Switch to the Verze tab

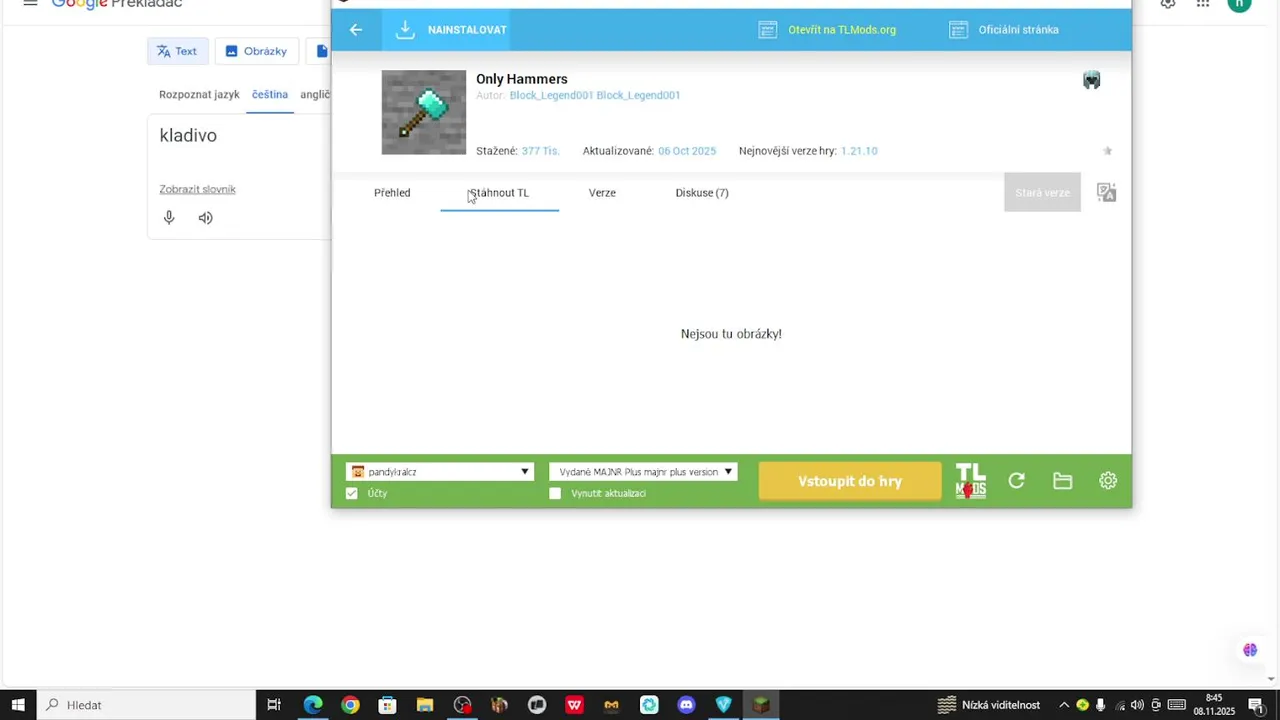[x=602, y=193]
